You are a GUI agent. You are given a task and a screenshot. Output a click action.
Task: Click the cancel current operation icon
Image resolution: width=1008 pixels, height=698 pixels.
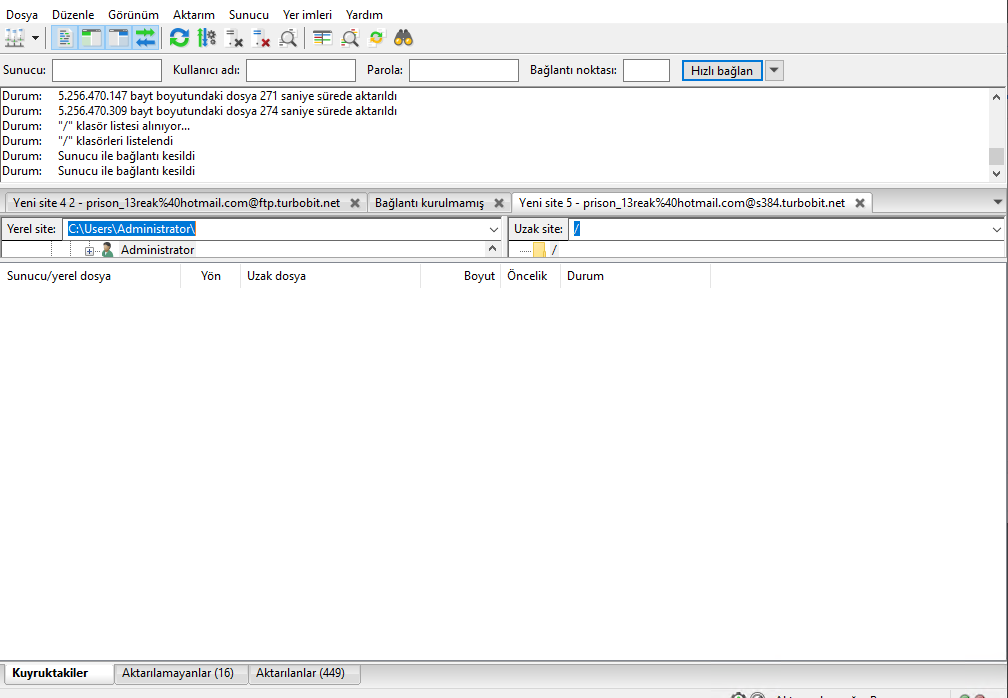(235, 38)
